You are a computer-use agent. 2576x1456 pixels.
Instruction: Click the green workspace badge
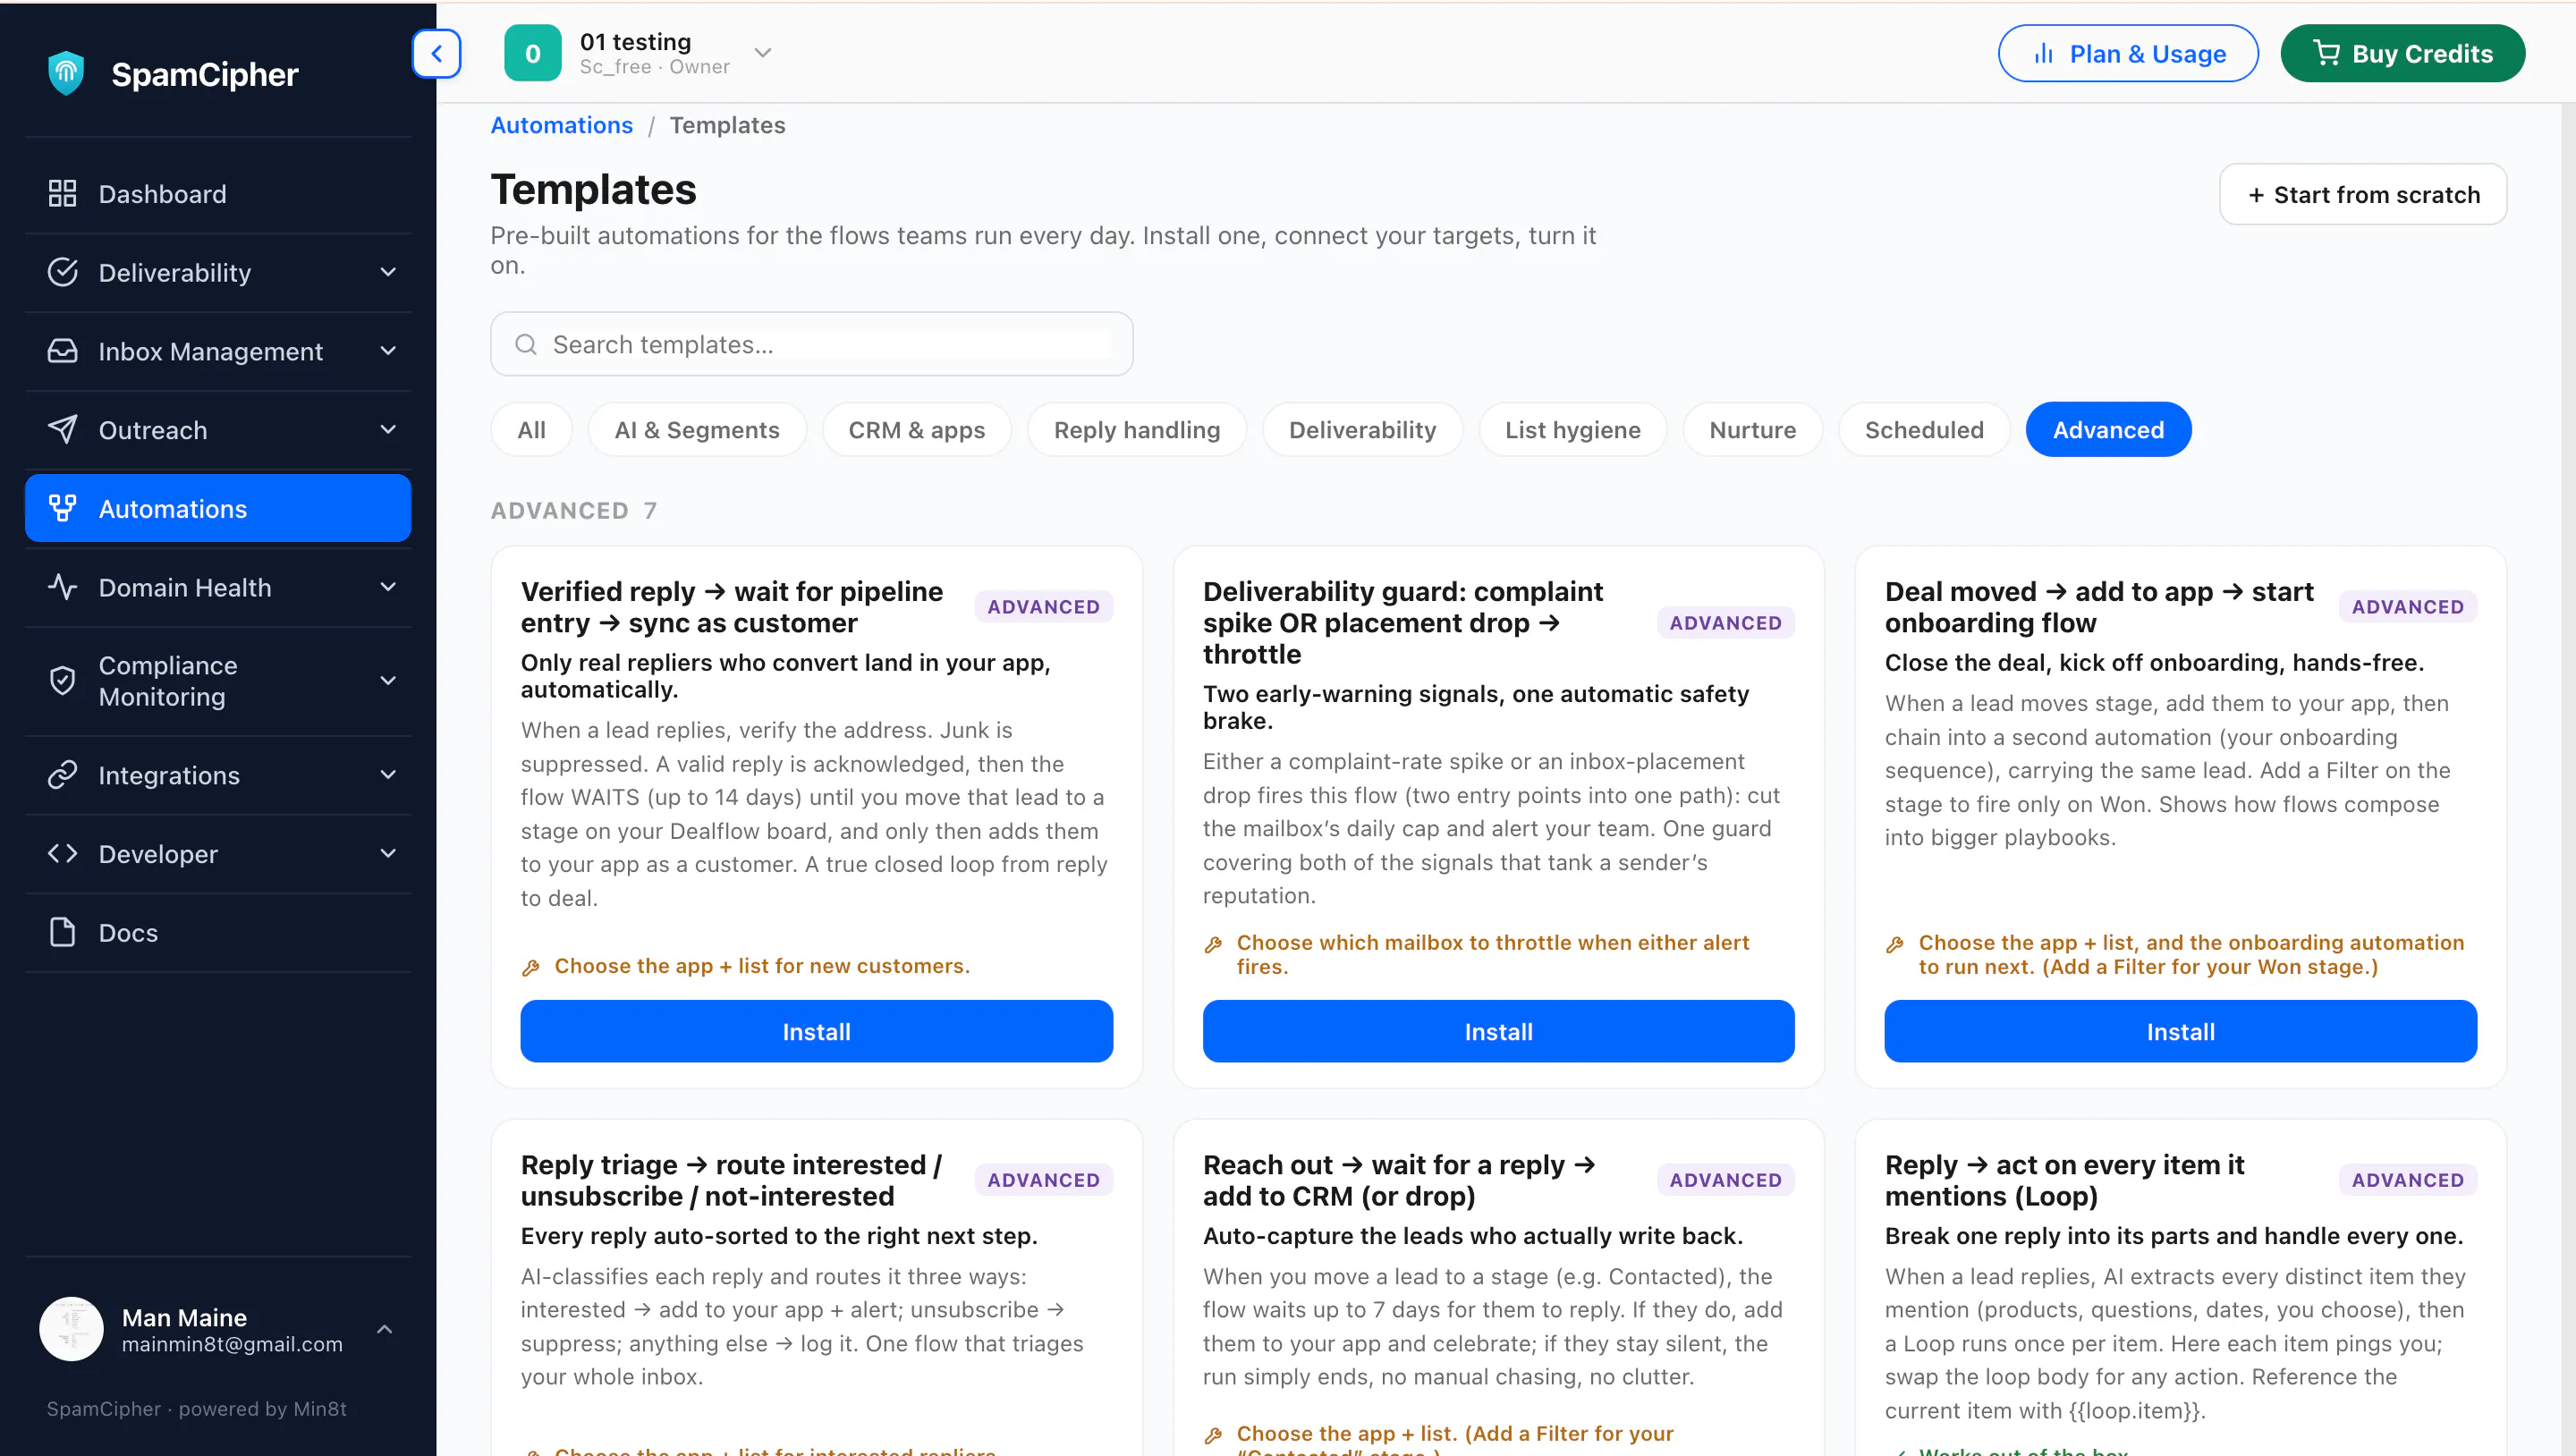[x=533, y=54]
